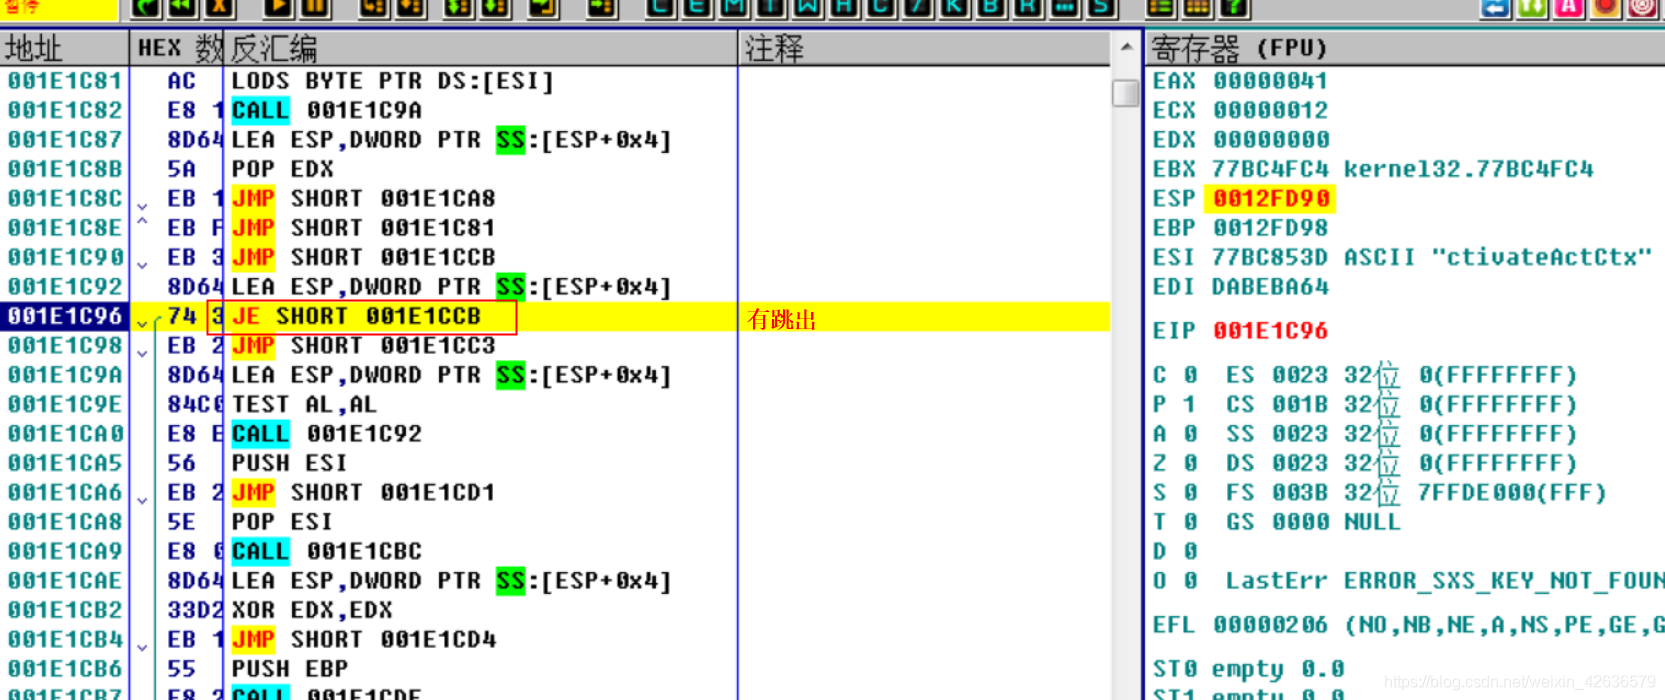Select address 001E1C81 row
Image resolution: width=1665 pixels, height=700 pixels.
tap(64, 81)
